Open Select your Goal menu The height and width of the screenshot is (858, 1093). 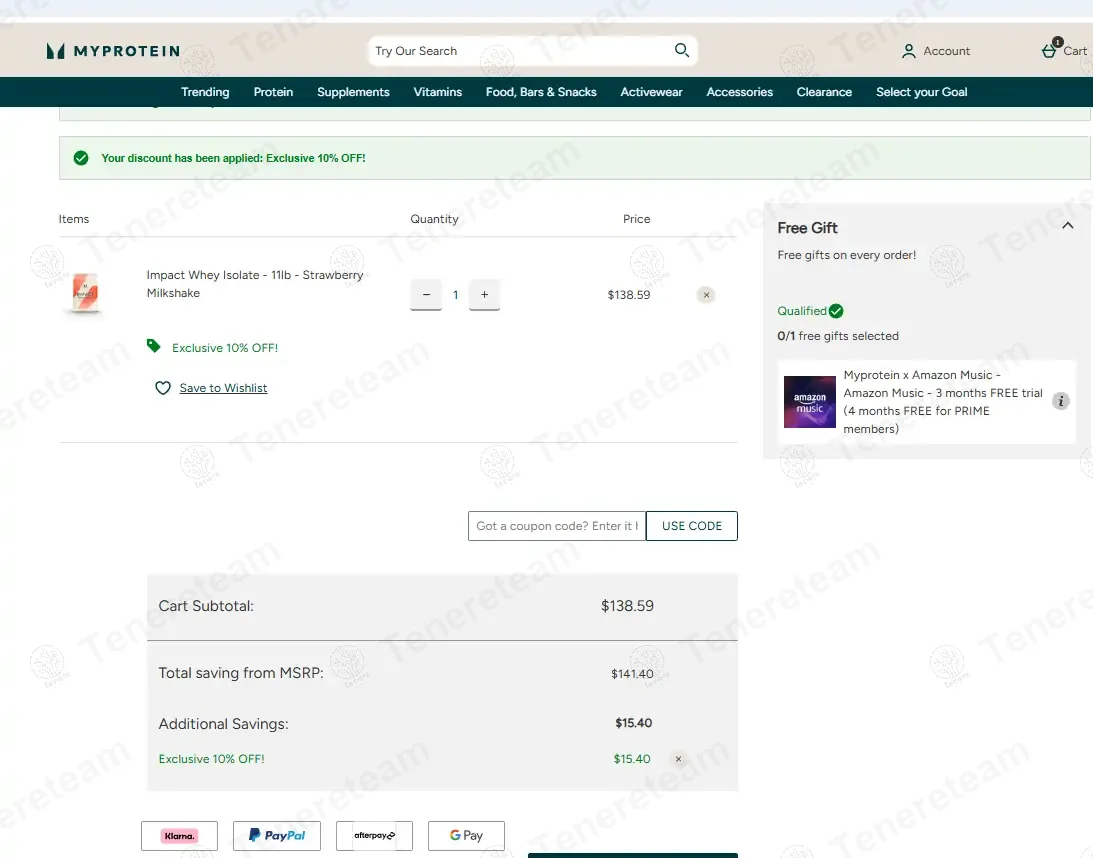922,92
